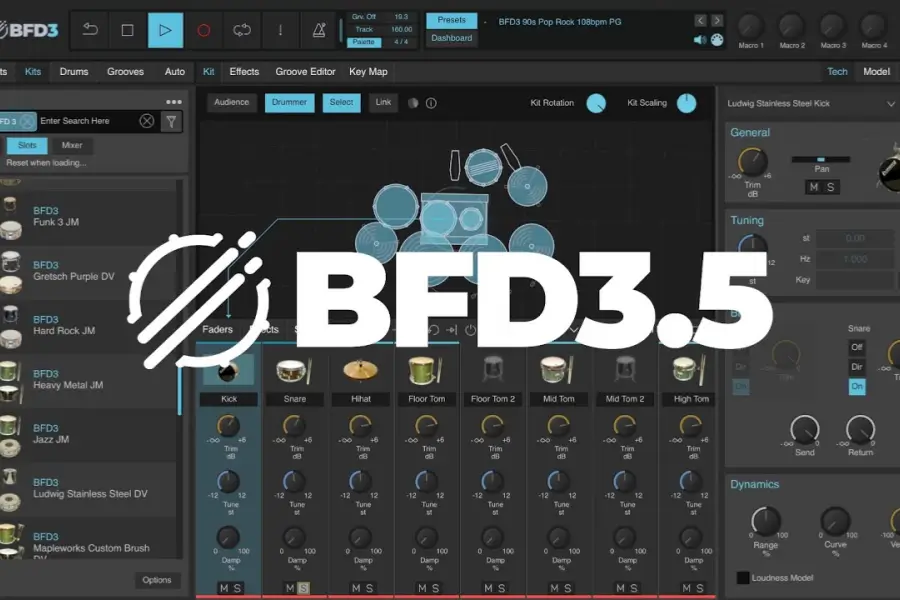Select the loop playback icon

(242, 29)
